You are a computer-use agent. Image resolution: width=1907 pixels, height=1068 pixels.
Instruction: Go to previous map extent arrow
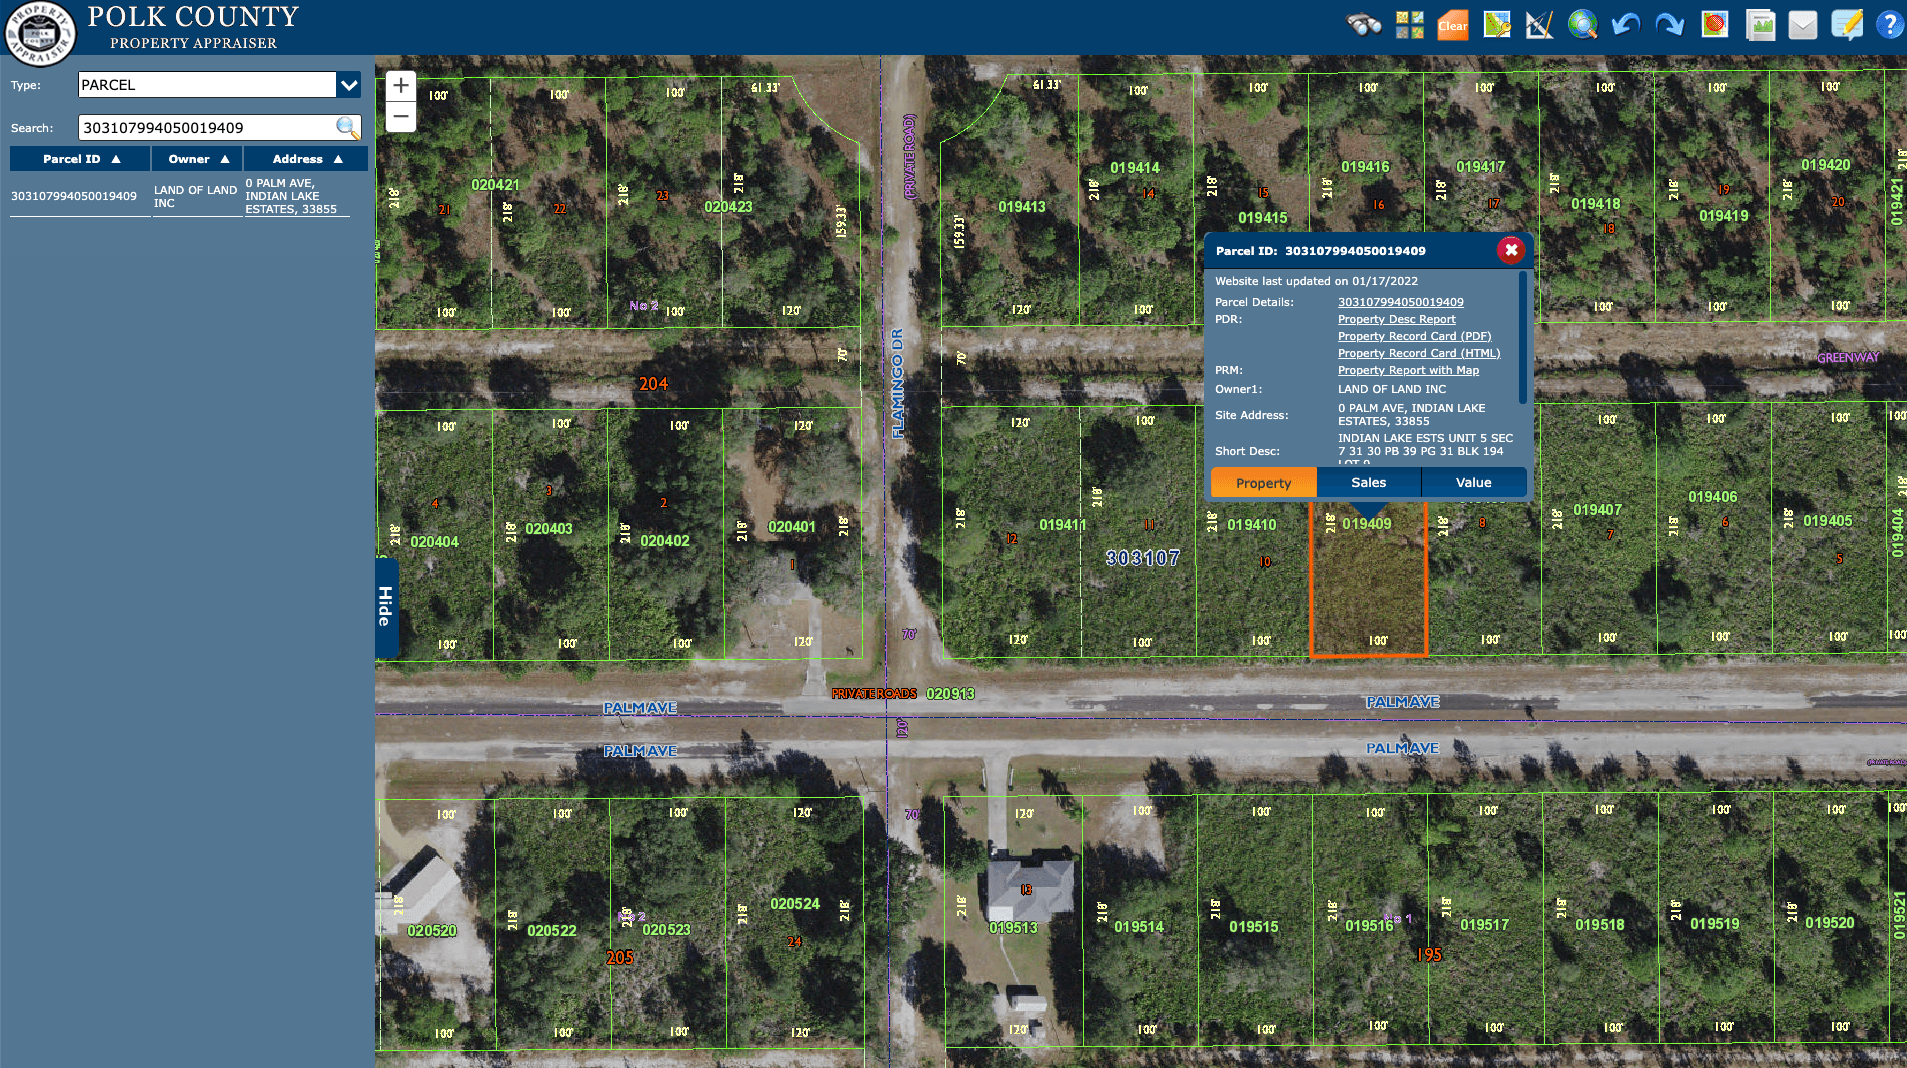(x=1626, y=25)
